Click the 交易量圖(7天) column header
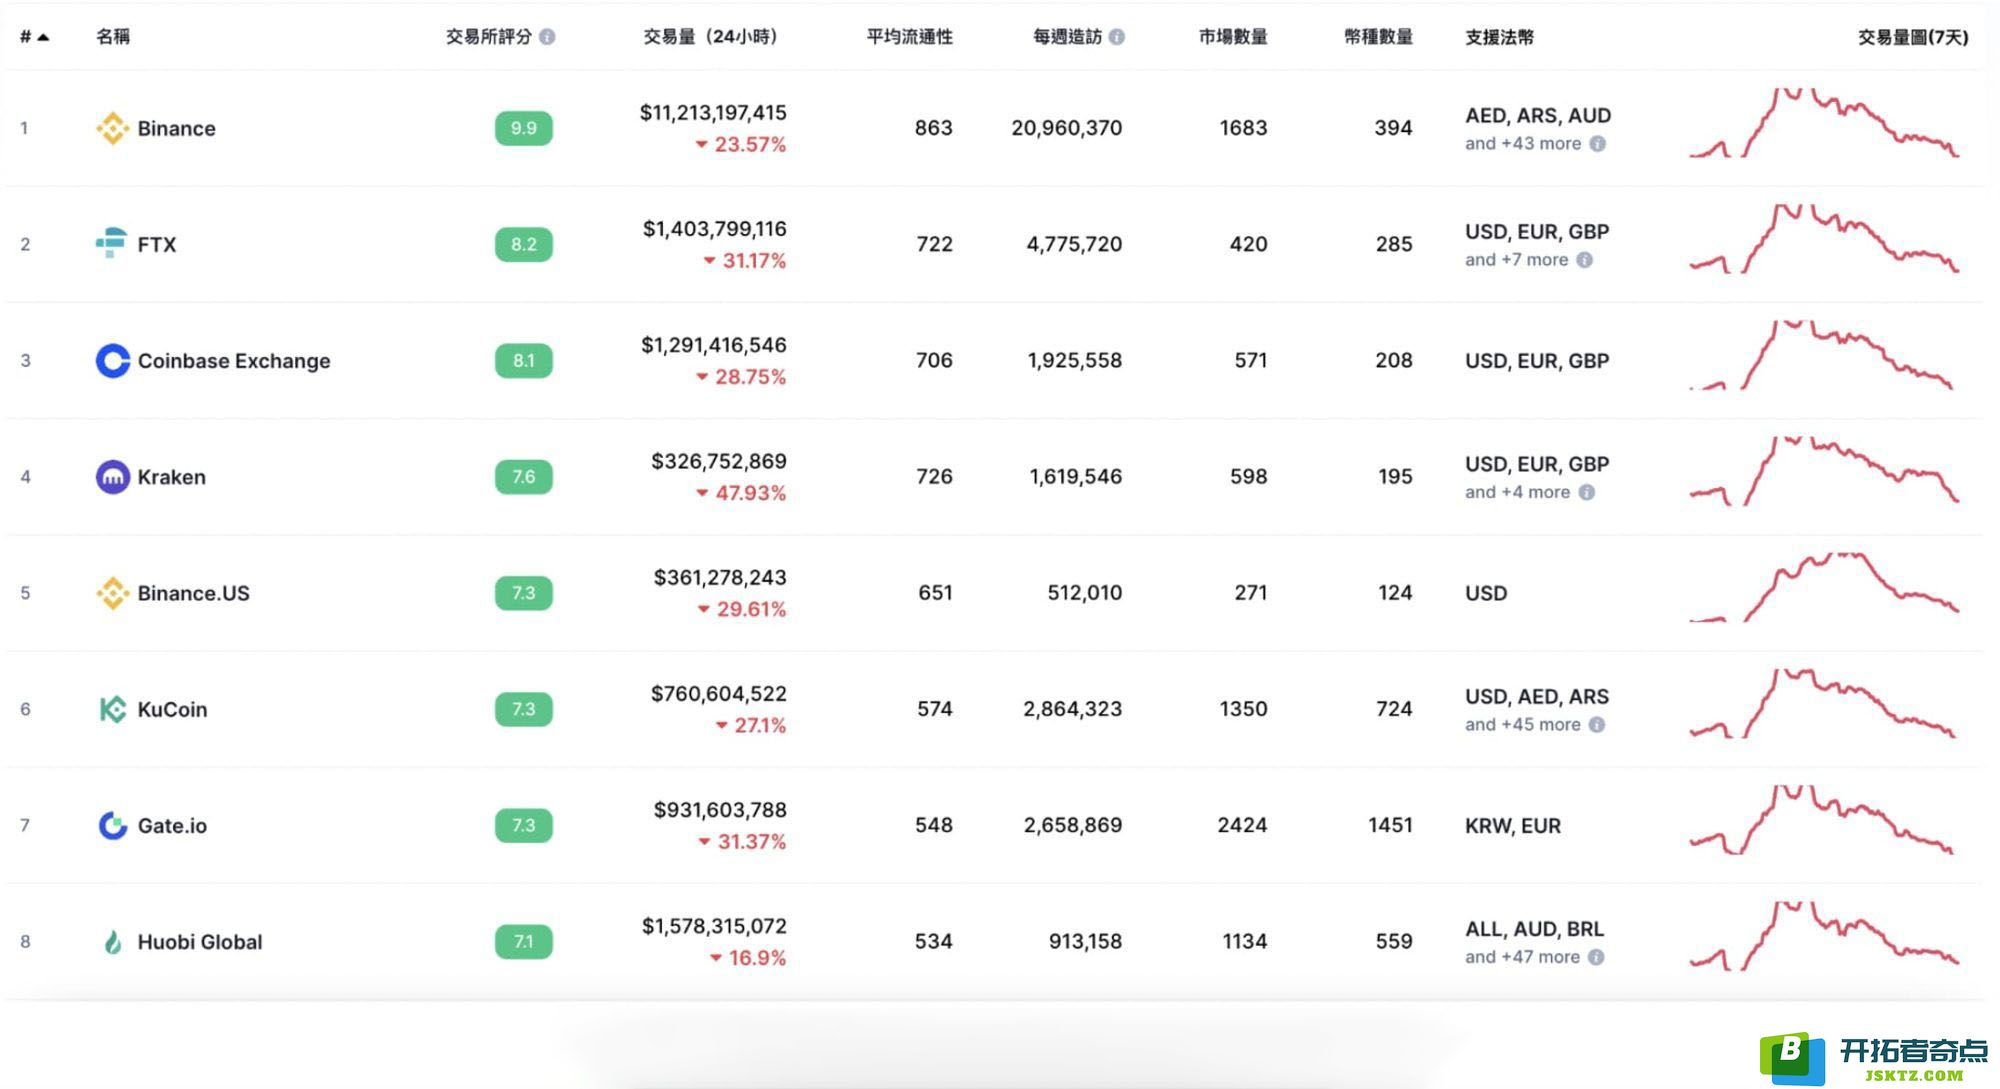 pyautogui.click(x=1913, y=37)
